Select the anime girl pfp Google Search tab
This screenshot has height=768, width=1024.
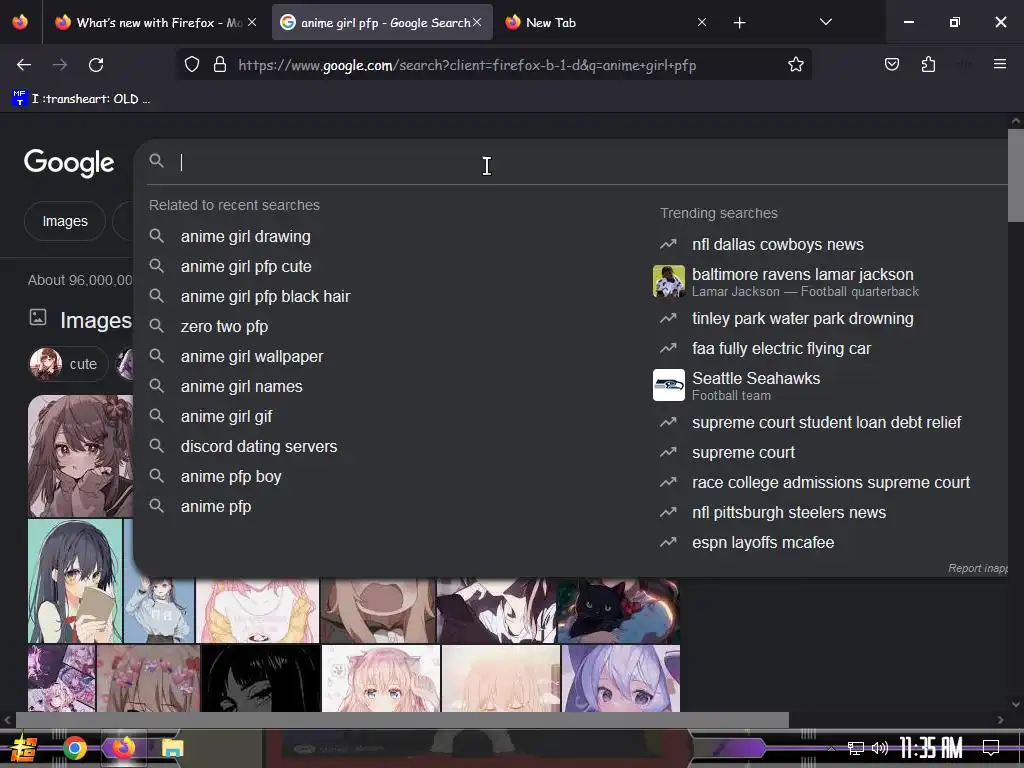point(382,22)
